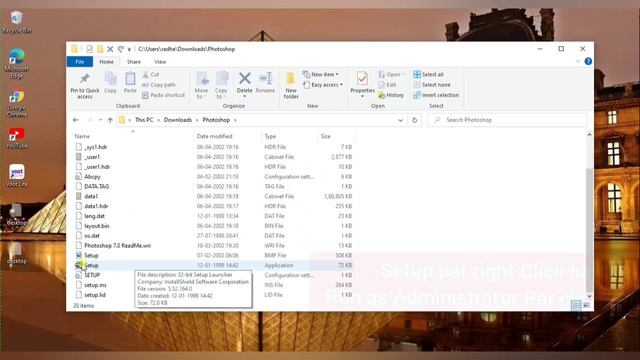Click the Search Photoshop input field
This screenshot has height=360, width=640.
[x=507, y=120]
